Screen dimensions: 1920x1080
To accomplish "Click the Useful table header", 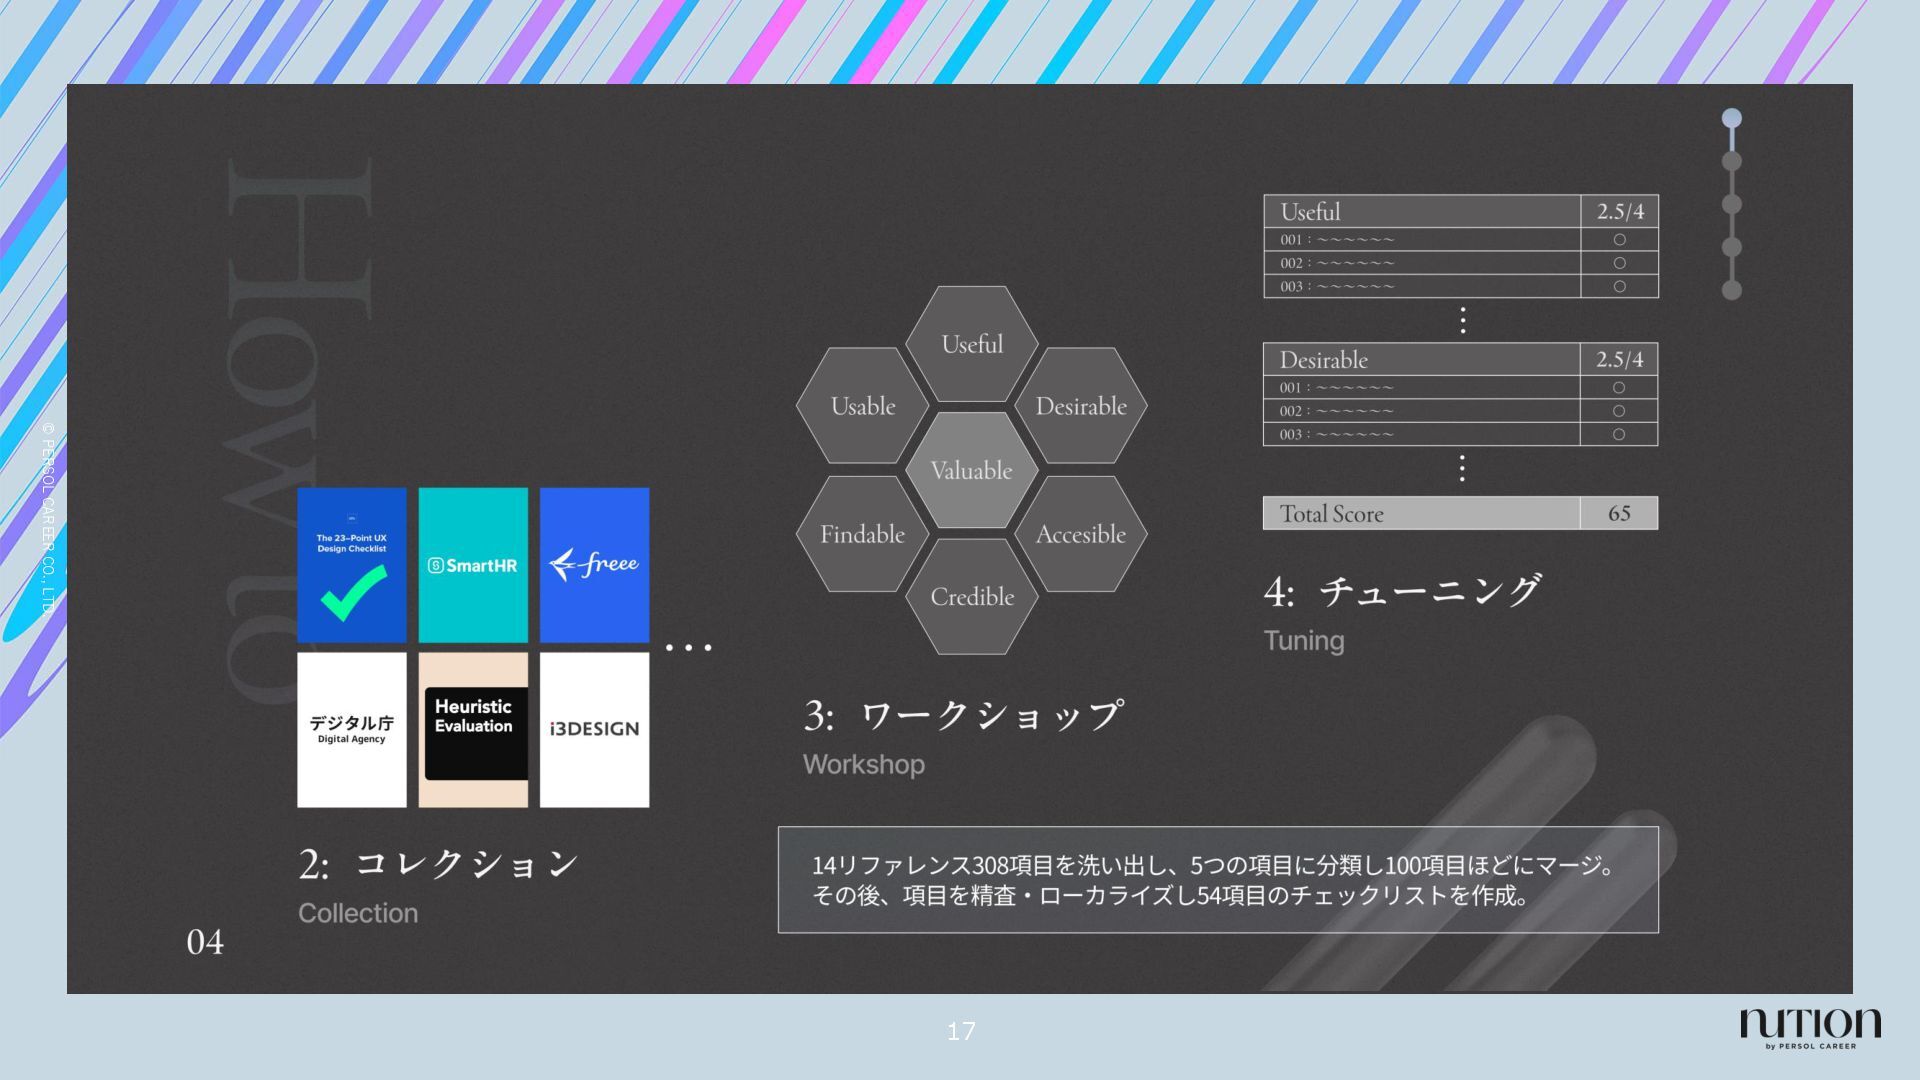I will point(1422,211).
